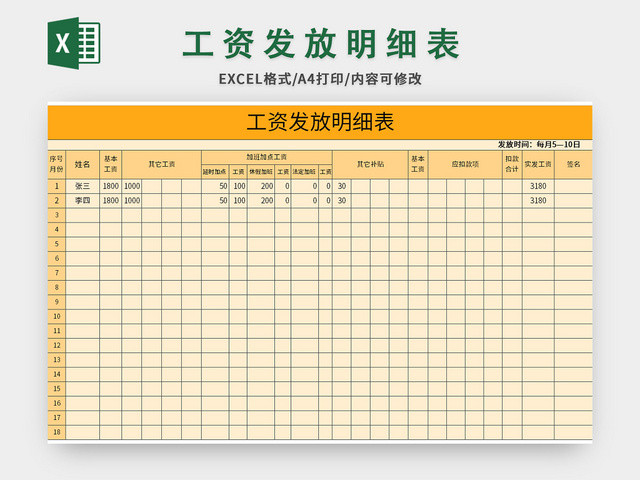Click the 其它补贴 header cell
Viewport: 640px width, 480px height.
[x=370, y=164]
